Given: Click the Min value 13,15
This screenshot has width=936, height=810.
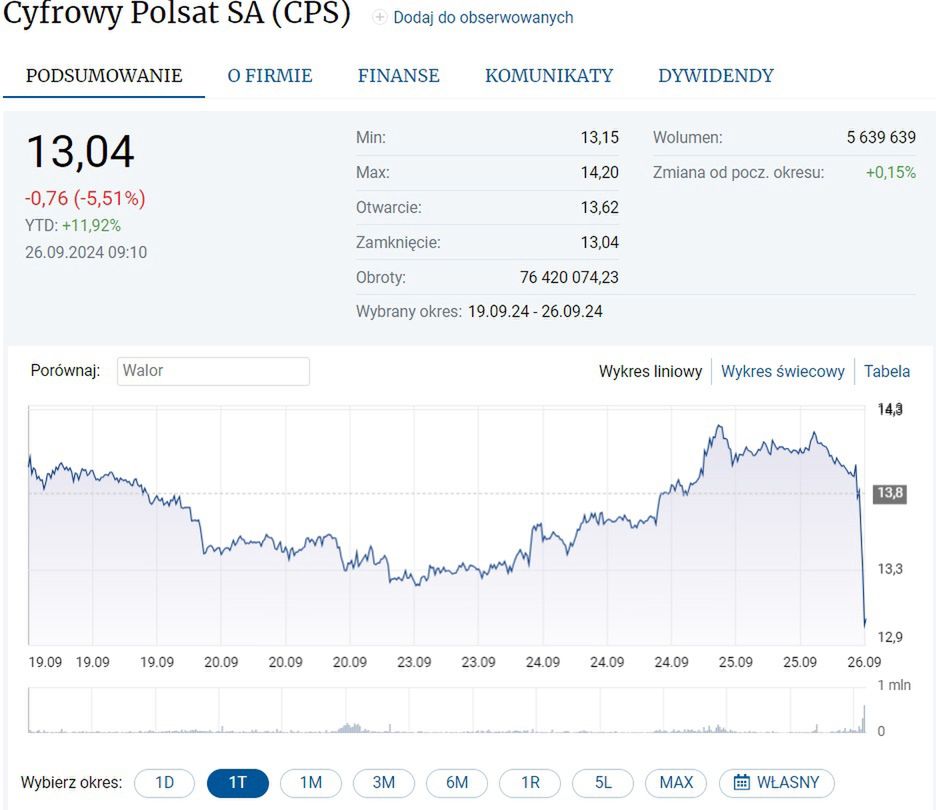Looking at the screenshot, I should pos(600,137).
